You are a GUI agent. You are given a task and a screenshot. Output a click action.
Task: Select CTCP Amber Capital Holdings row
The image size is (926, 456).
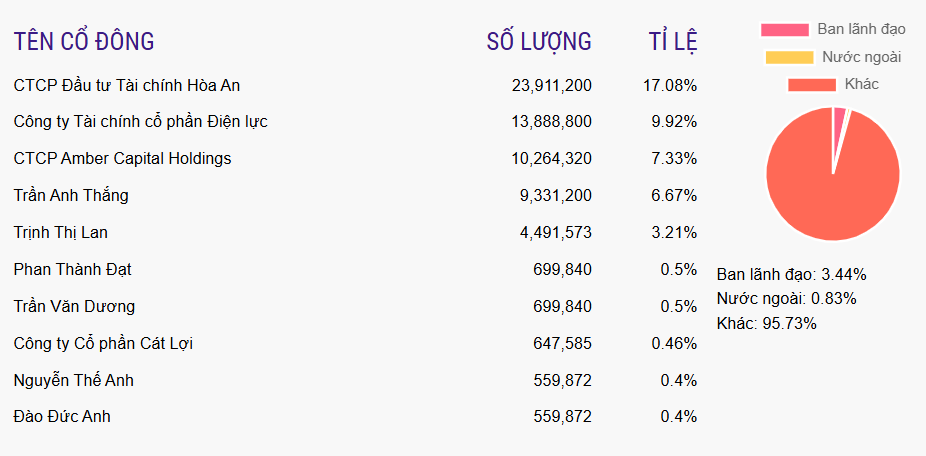pyautogui.click(x=122, y=159)
